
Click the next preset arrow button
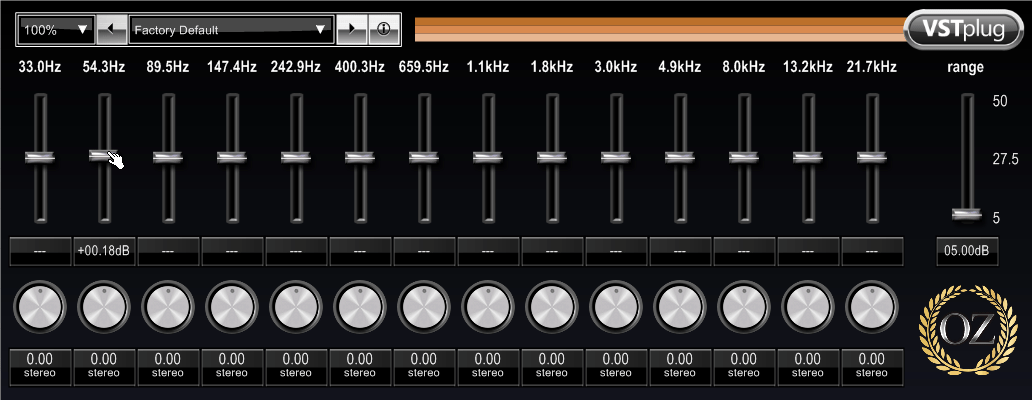tap(351, 30)
